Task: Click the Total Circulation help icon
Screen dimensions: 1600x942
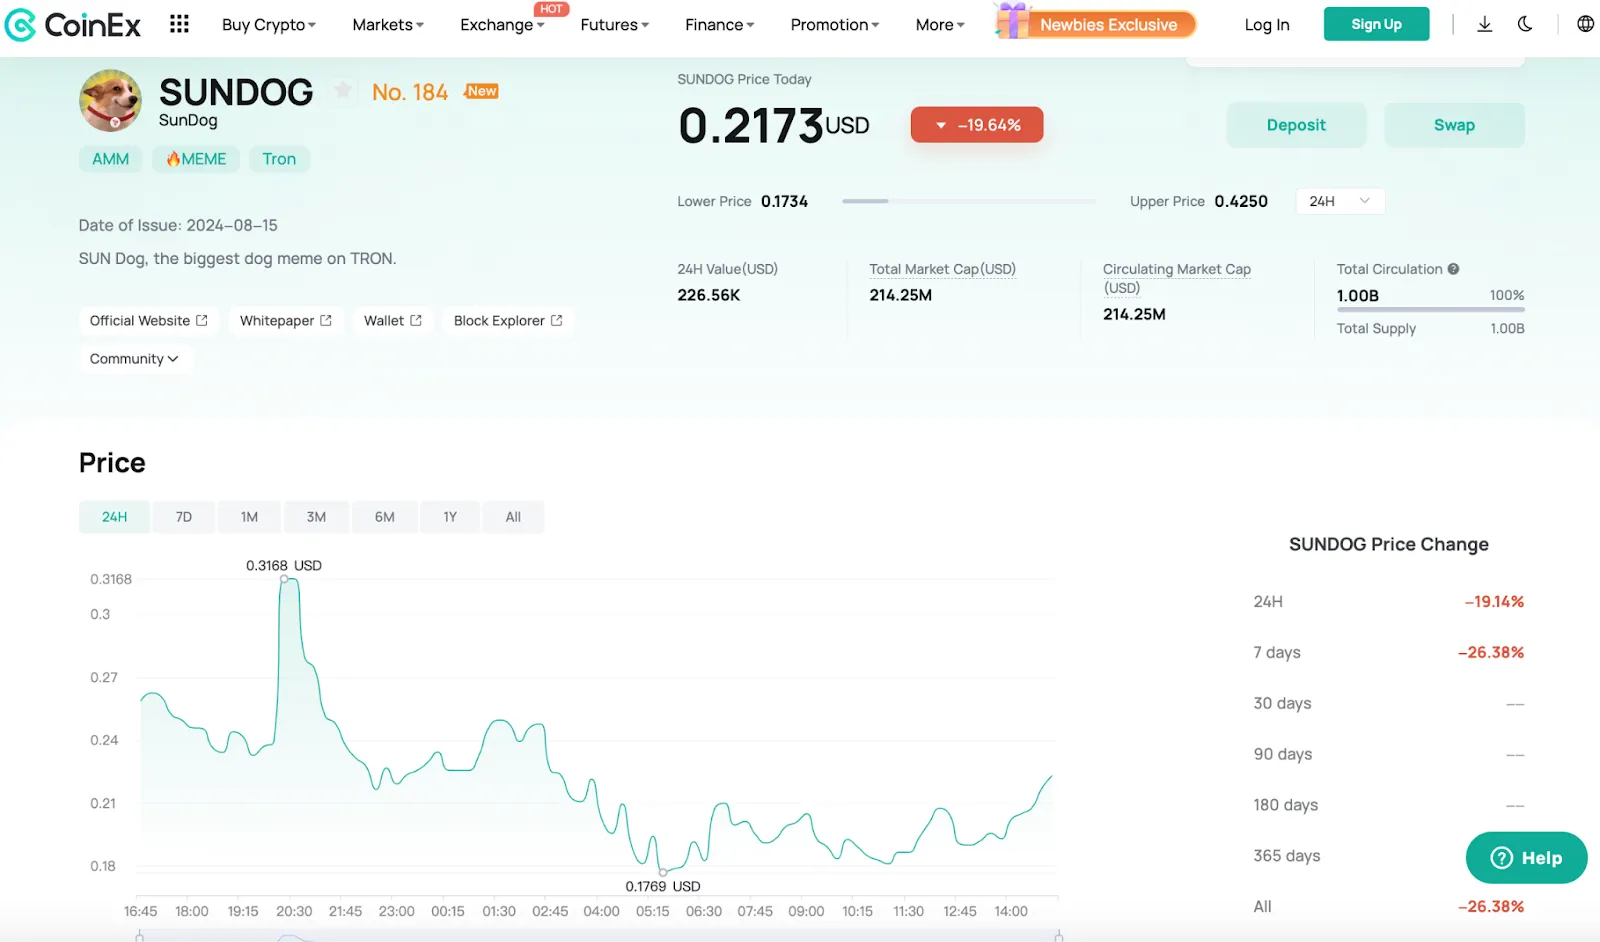Action: (1453, 269)
